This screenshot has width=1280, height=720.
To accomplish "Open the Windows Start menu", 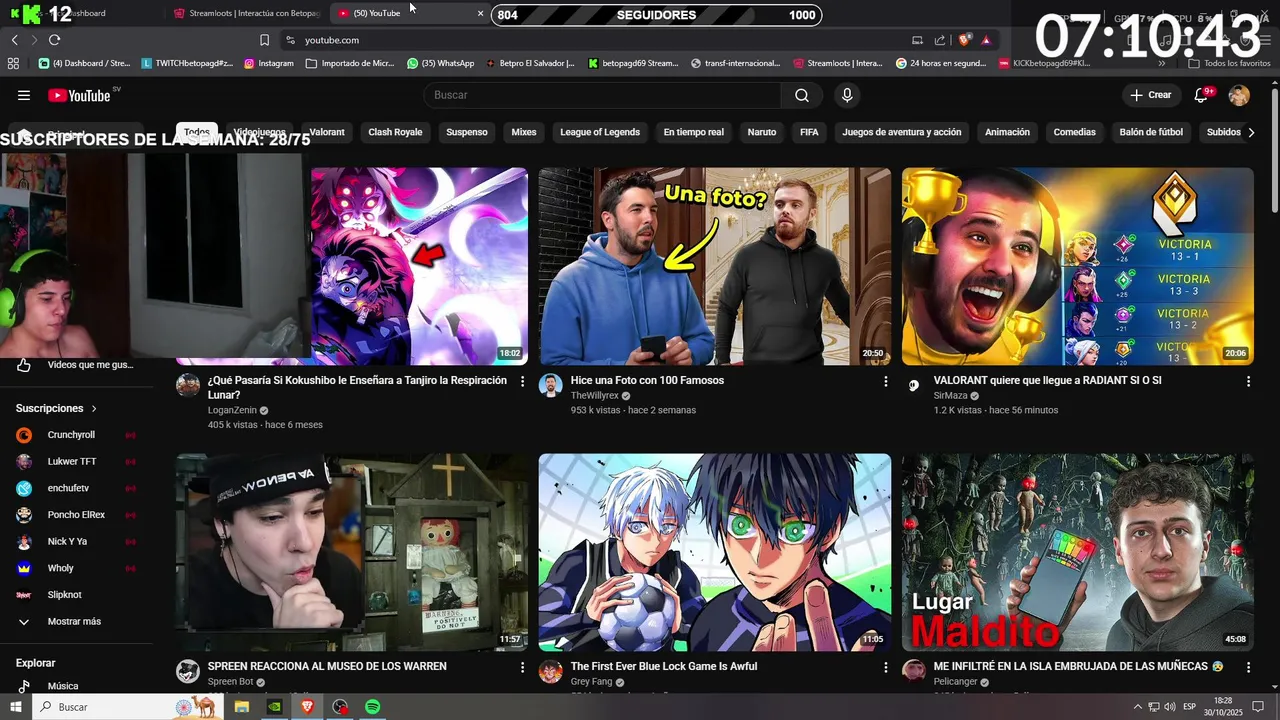I will 15,707.
